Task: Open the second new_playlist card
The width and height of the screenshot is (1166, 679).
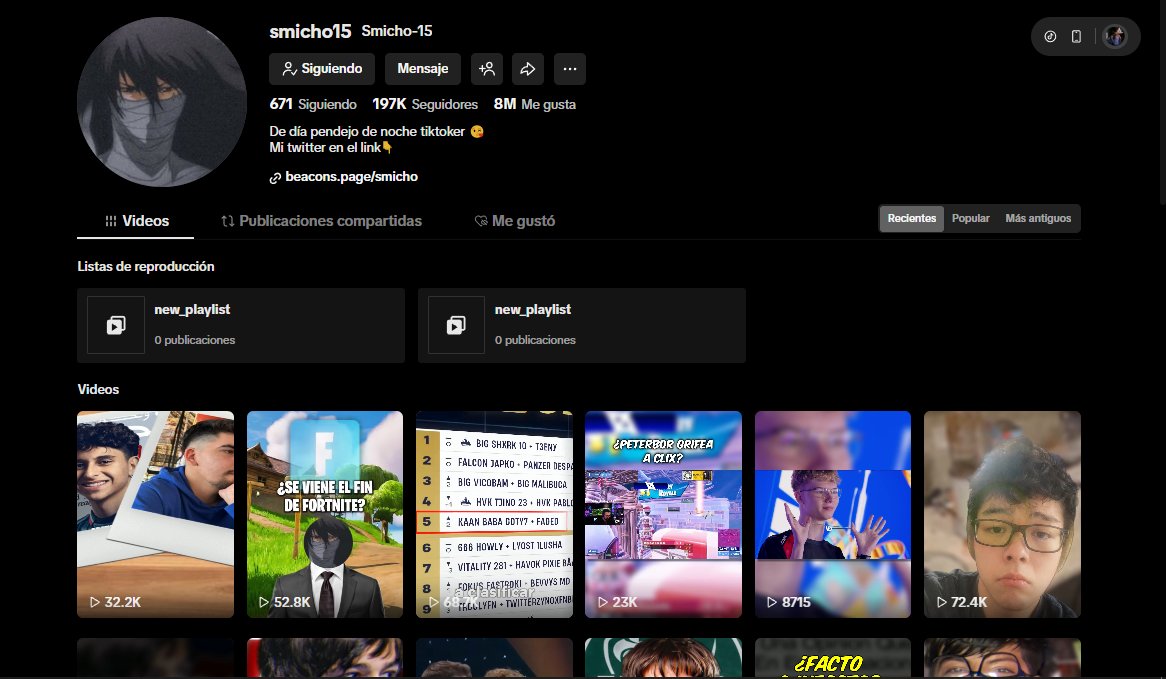Action: tap(582, 325)
